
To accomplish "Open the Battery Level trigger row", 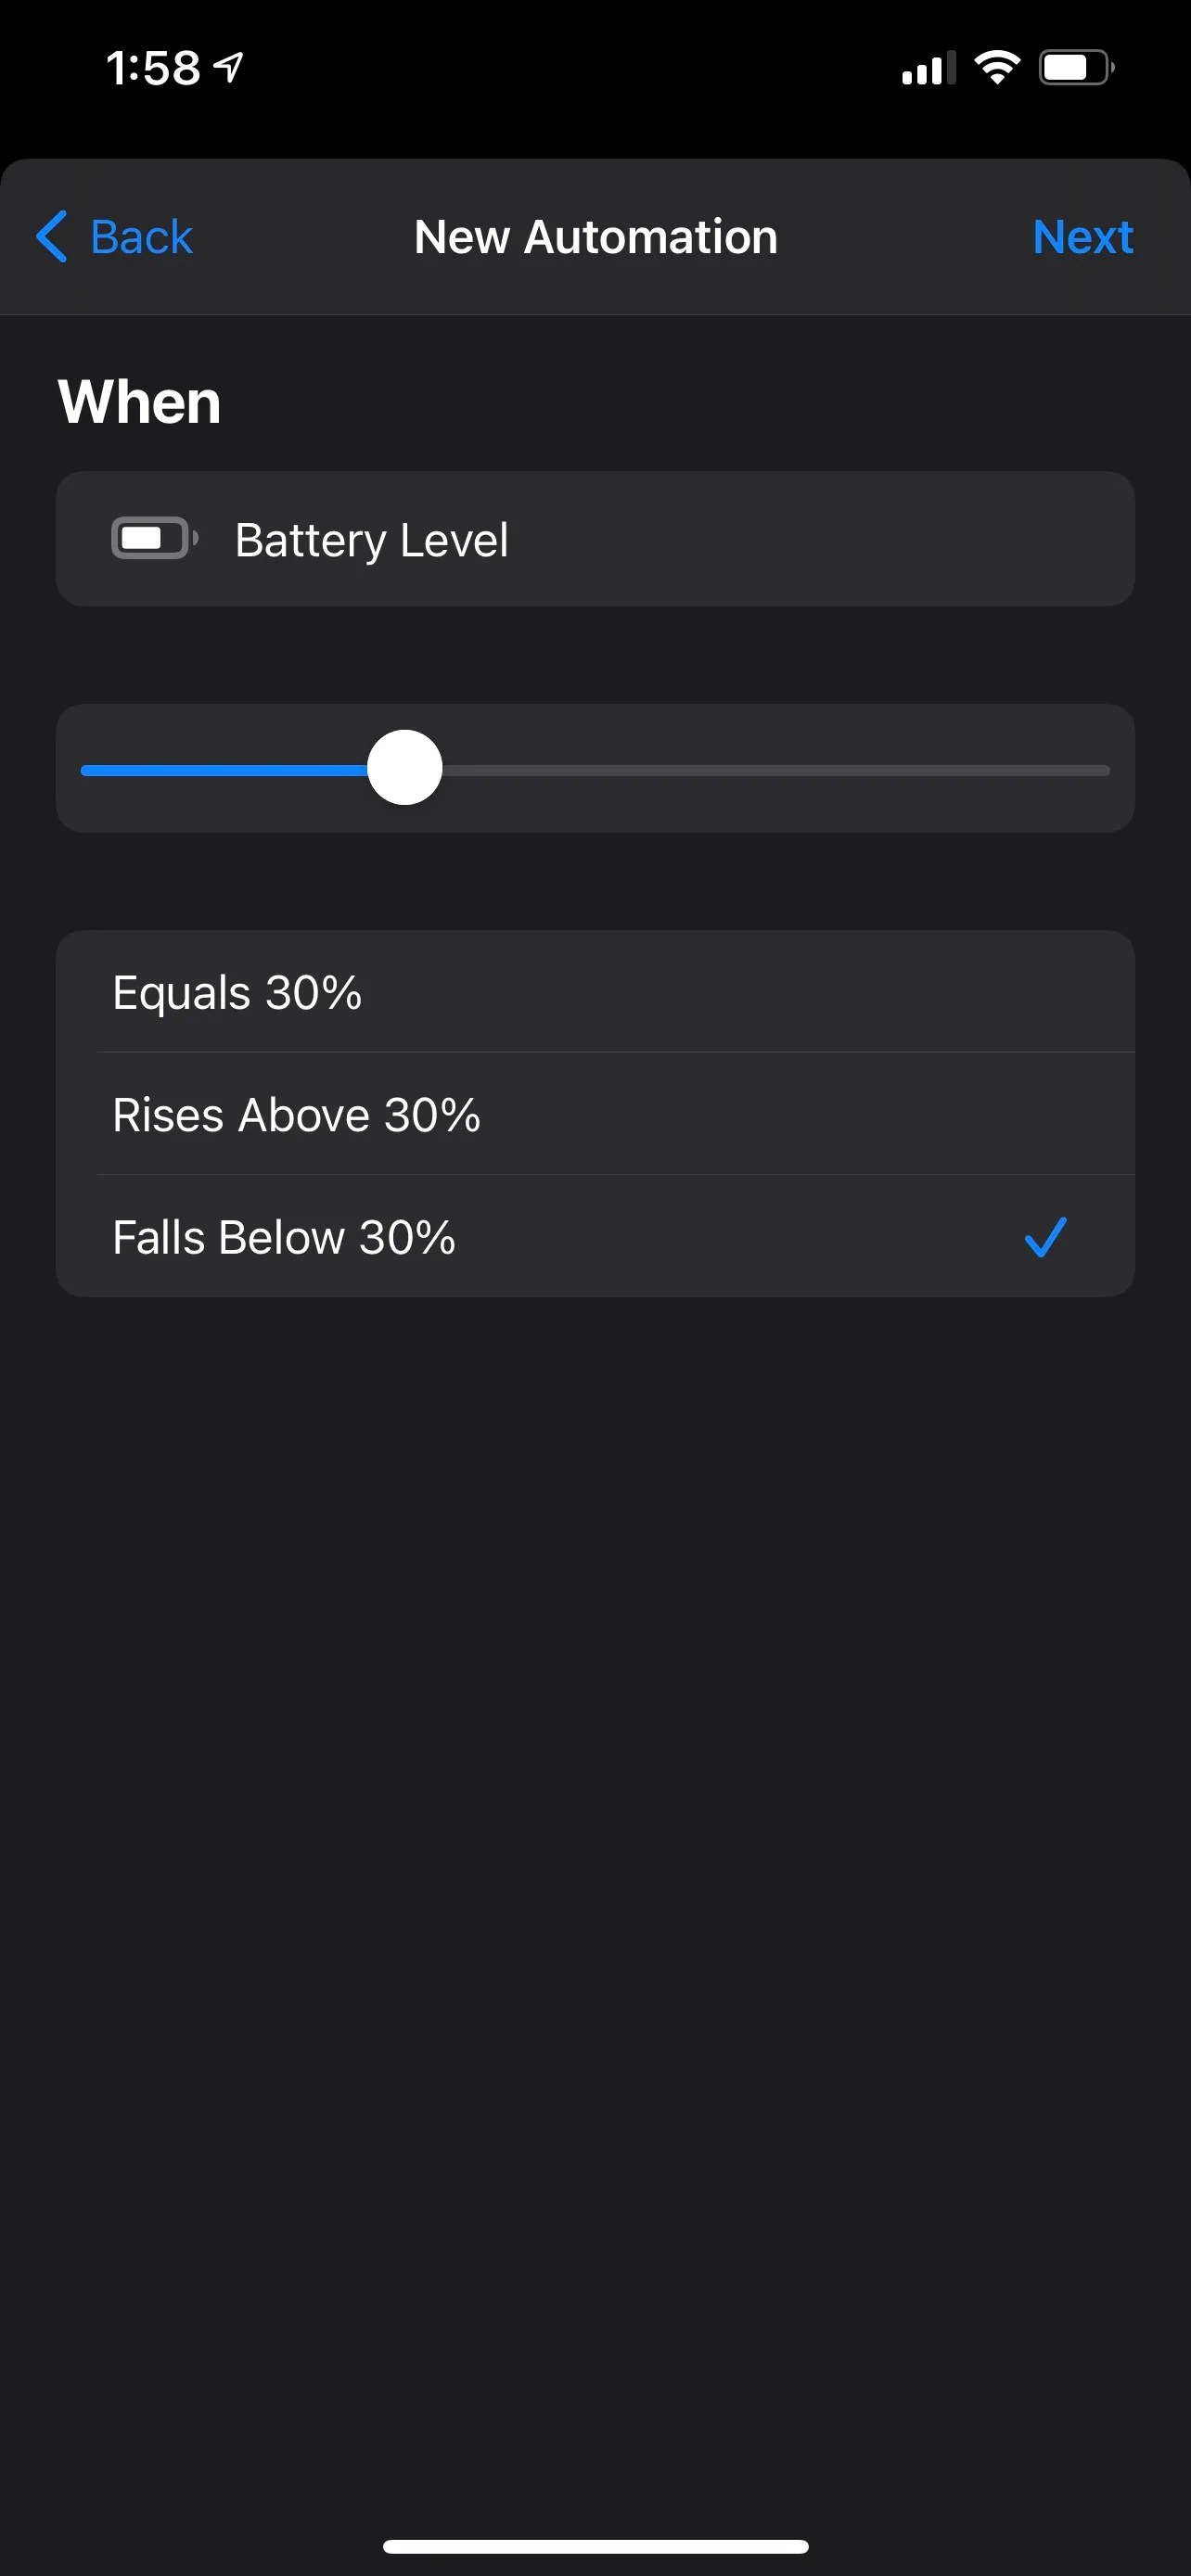I will pos(595,539).
